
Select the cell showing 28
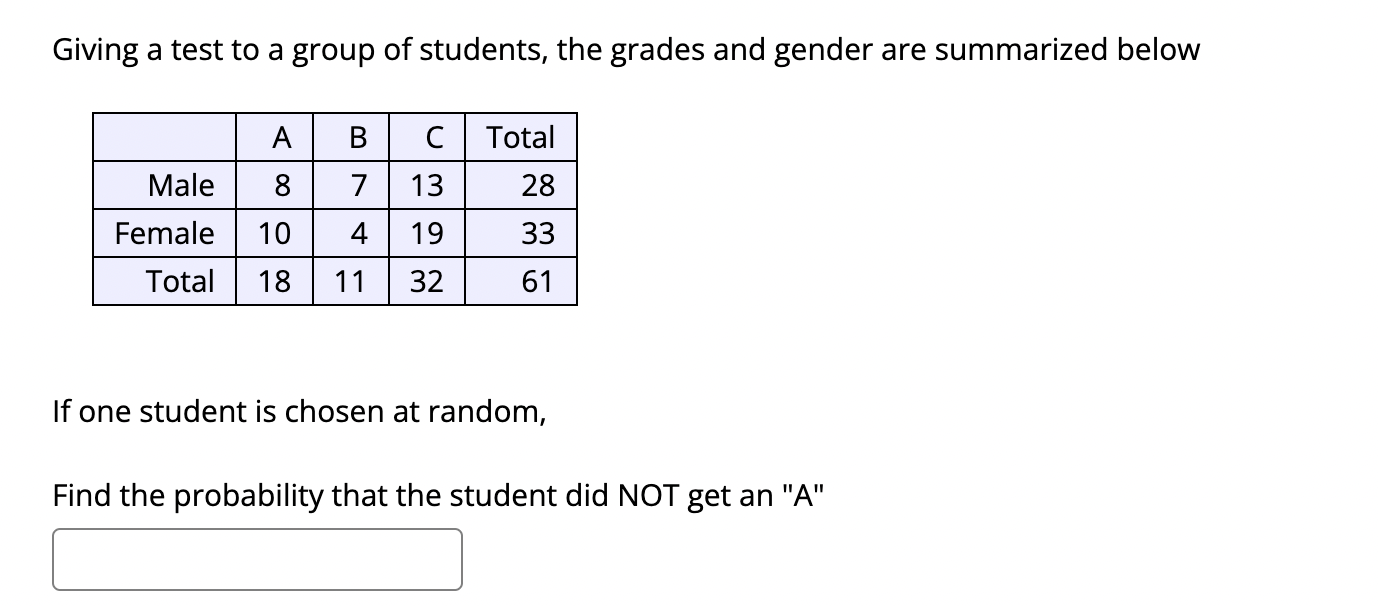click(537, 185)
